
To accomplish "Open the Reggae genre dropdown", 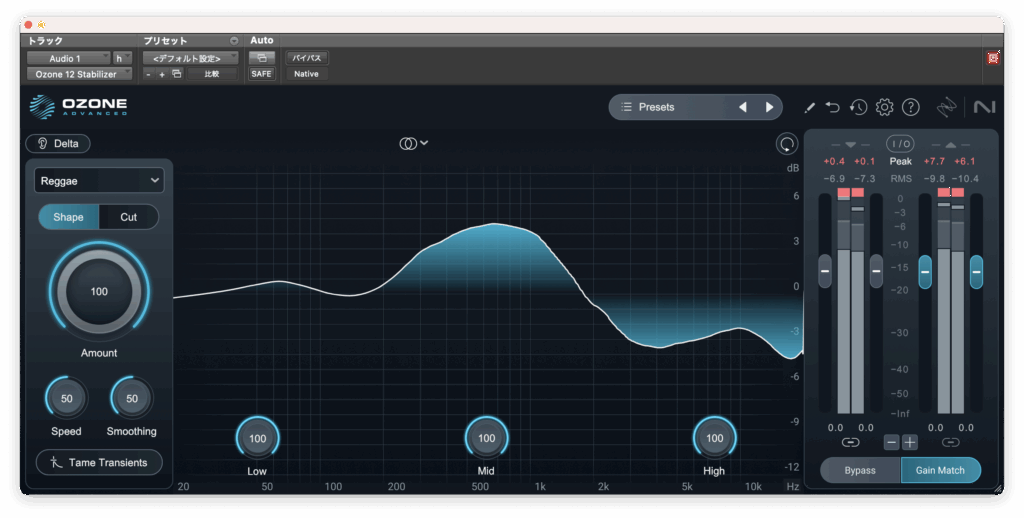I will [x=99, y=180].
